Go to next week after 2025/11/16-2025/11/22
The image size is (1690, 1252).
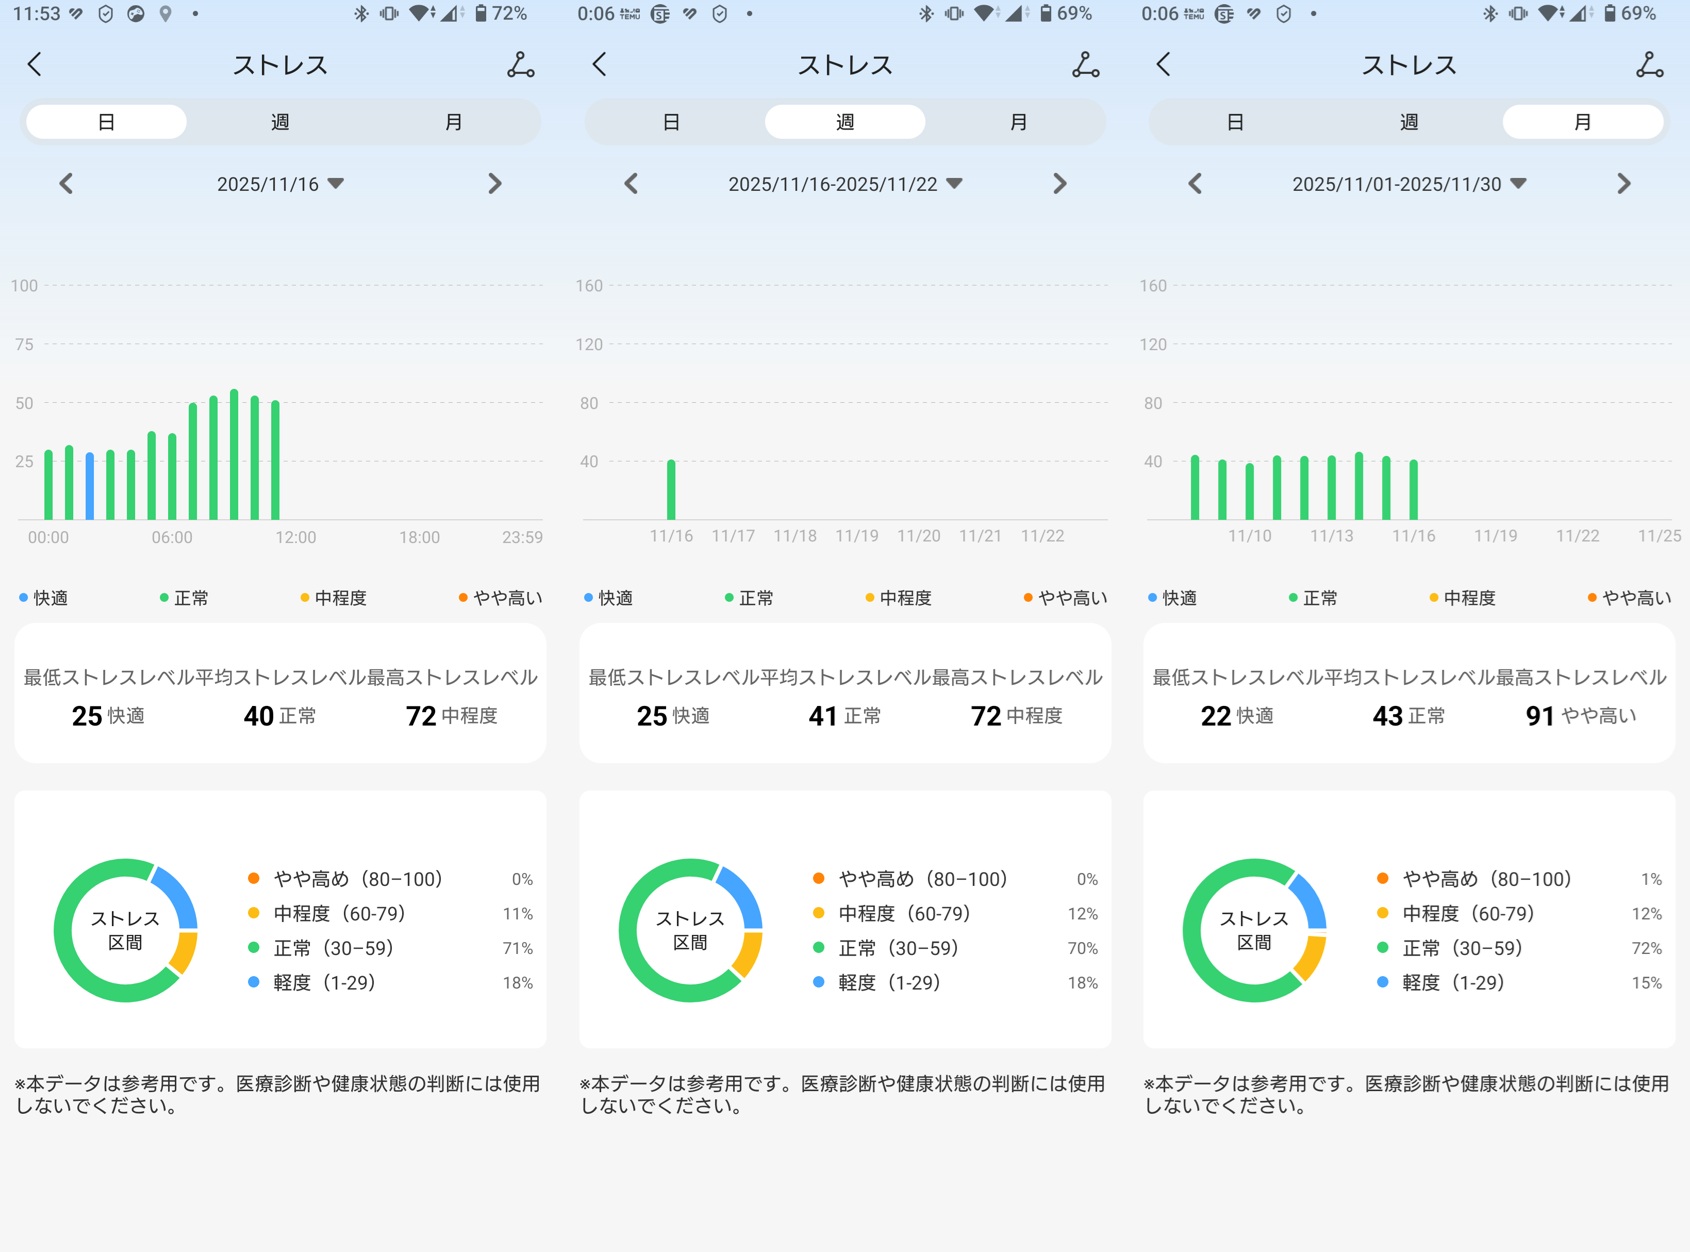click(x=1059, y=184)
